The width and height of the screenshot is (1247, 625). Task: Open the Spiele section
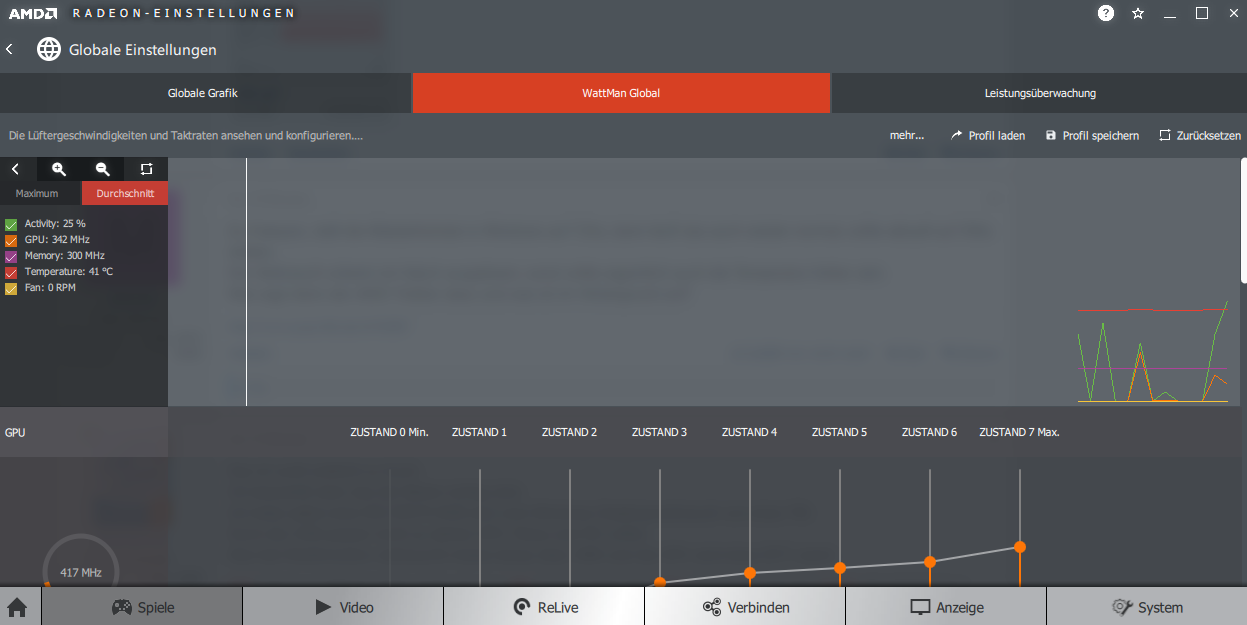pos(142,607)
